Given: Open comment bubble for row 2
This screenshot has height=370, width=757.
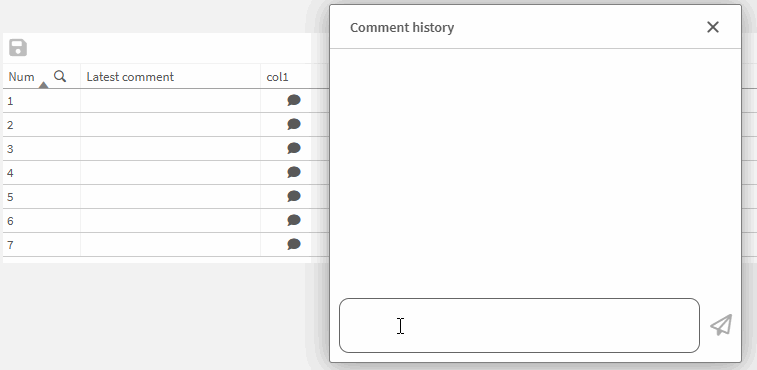Looking at the screenshot, I should tap(294, 124).
